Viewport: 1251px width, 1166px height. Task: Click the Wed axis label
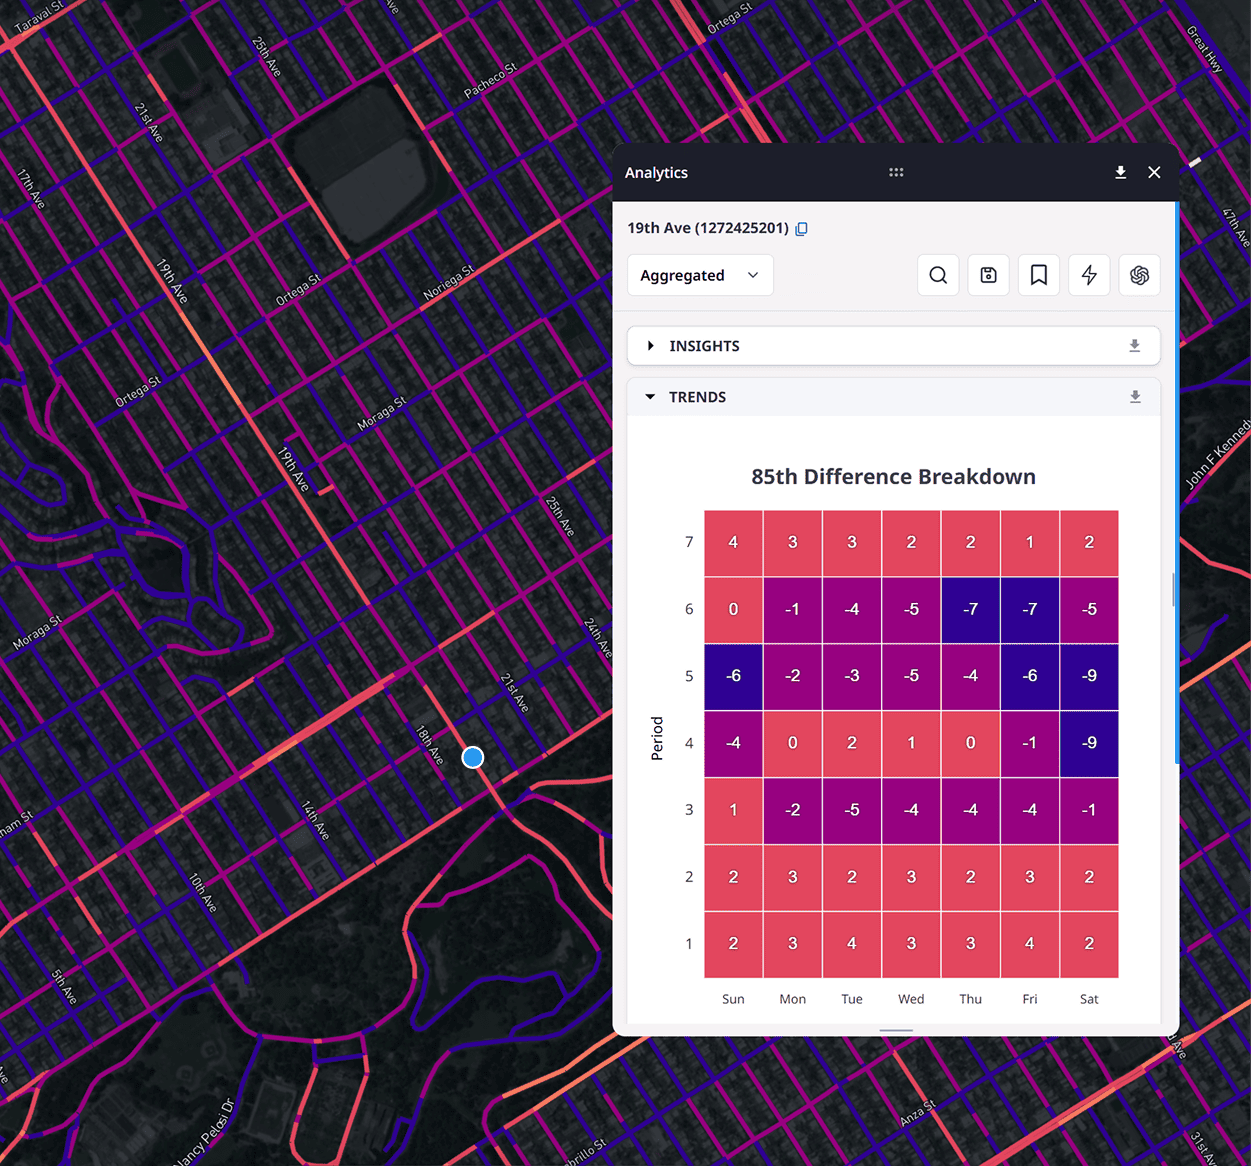(x=911, y=999)
